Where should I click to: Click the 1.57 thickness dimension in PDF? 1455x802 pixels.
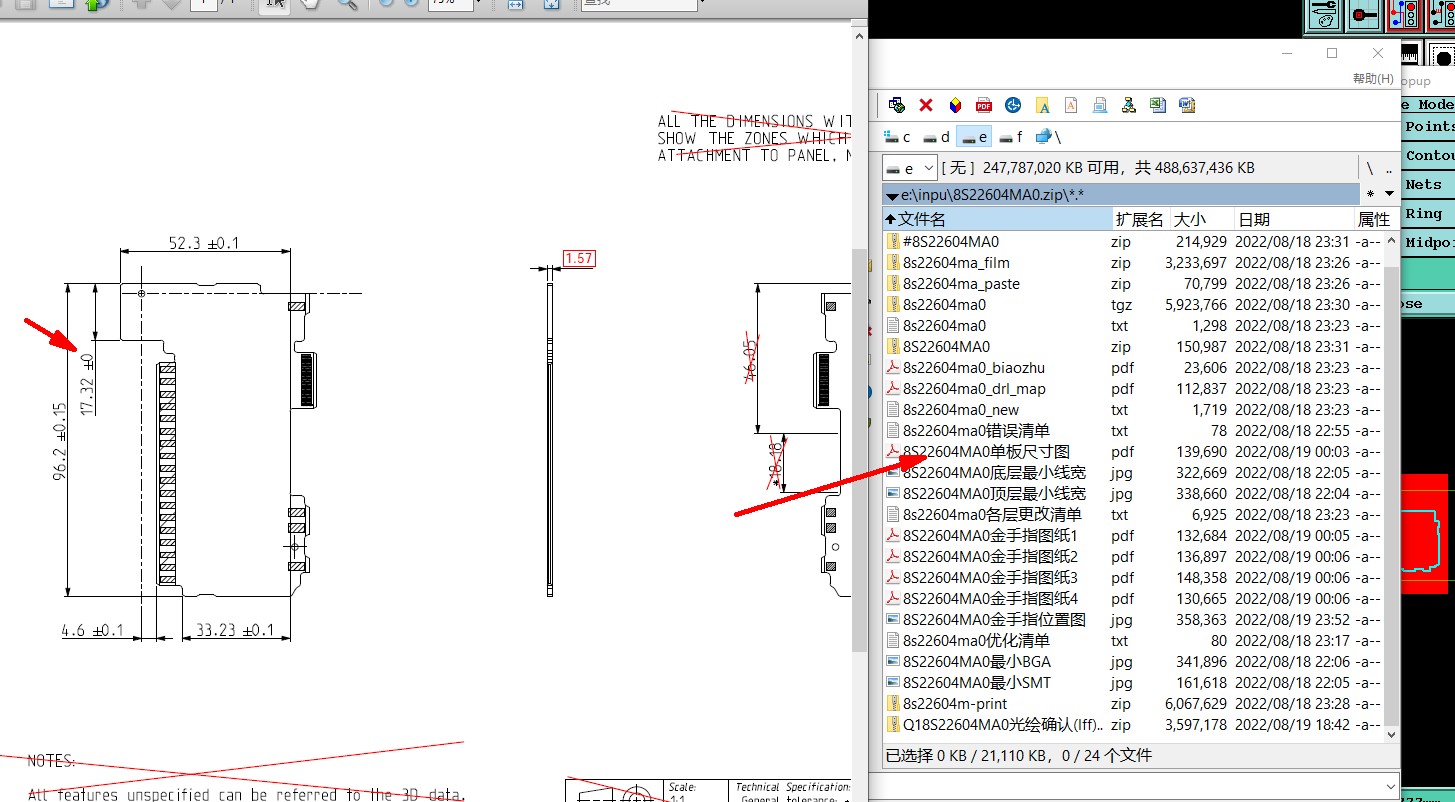pyautogui.click(x=579, y=258)
